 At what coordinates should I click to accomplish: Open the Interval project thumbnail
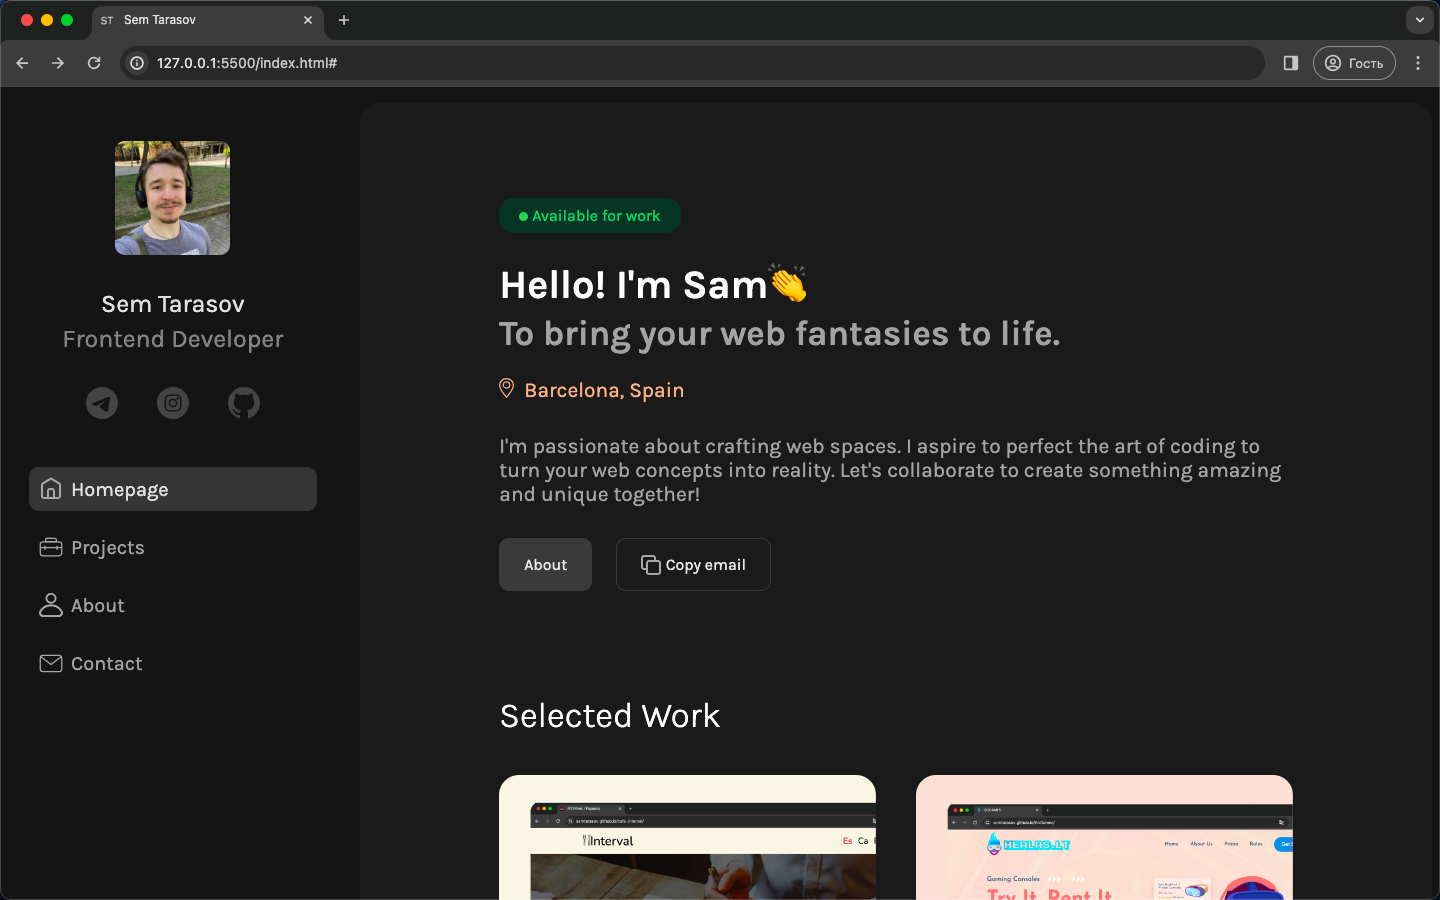[x=687, y=838]
